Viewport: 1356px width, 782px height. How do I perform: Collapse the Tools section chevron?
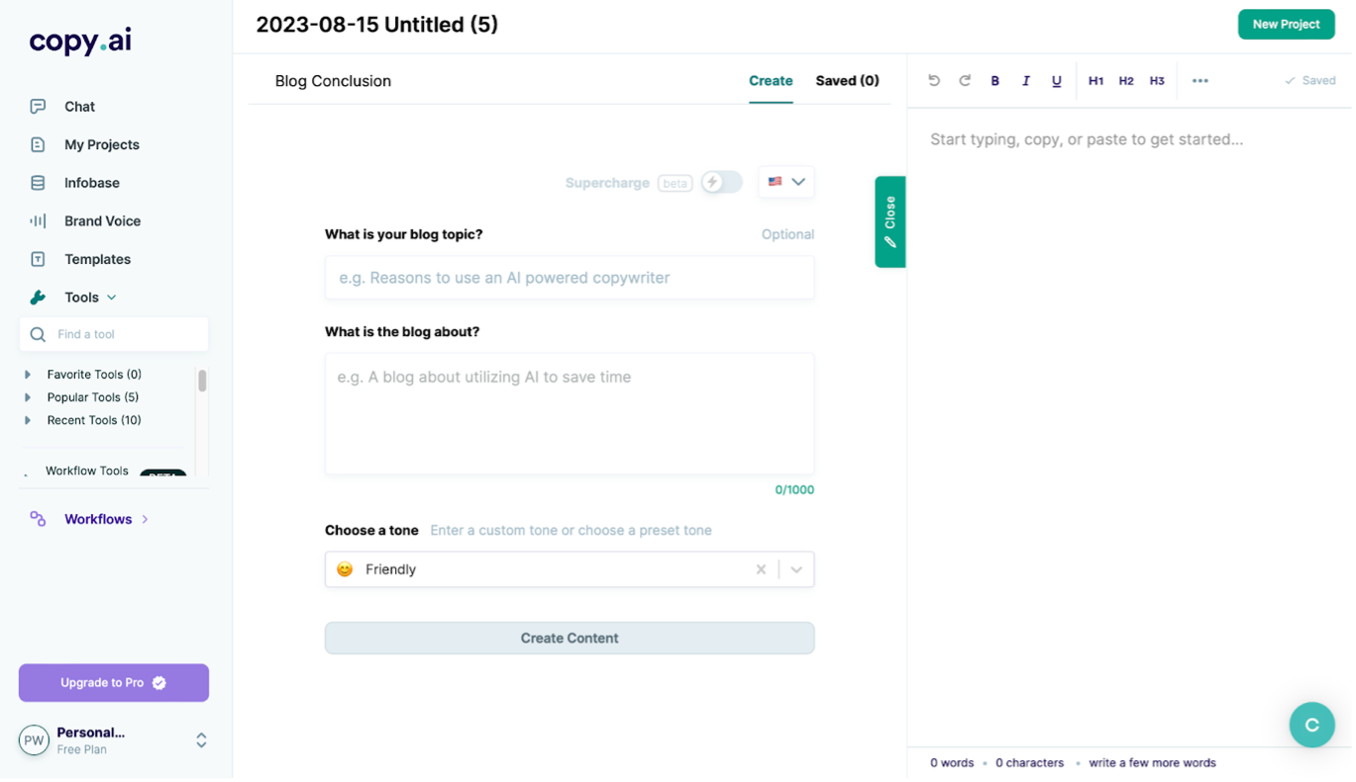[x=112, y=298]
